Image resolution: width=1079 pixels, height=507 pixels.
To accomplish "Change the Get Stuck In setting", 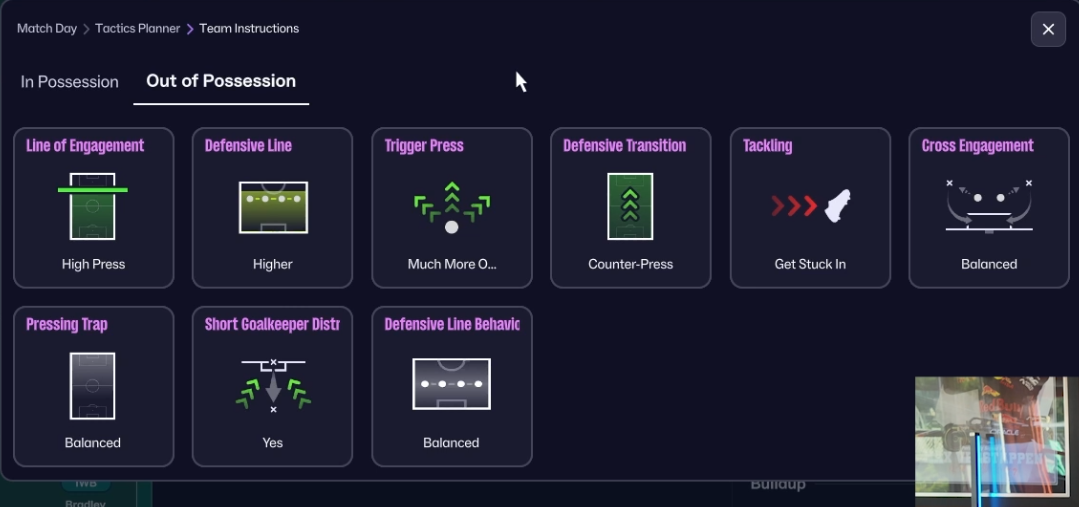I will pos(810,264).
